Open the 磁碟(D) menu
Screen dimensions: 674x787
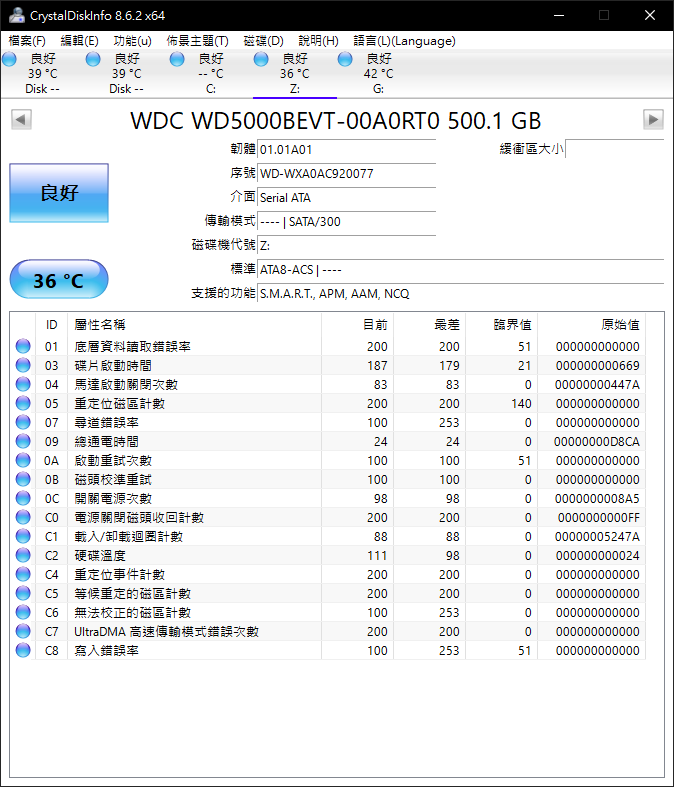tap(263, 41)
